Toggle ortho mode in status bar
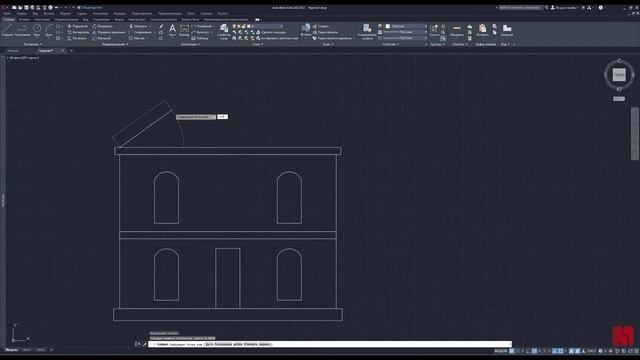 click(527, 351)
